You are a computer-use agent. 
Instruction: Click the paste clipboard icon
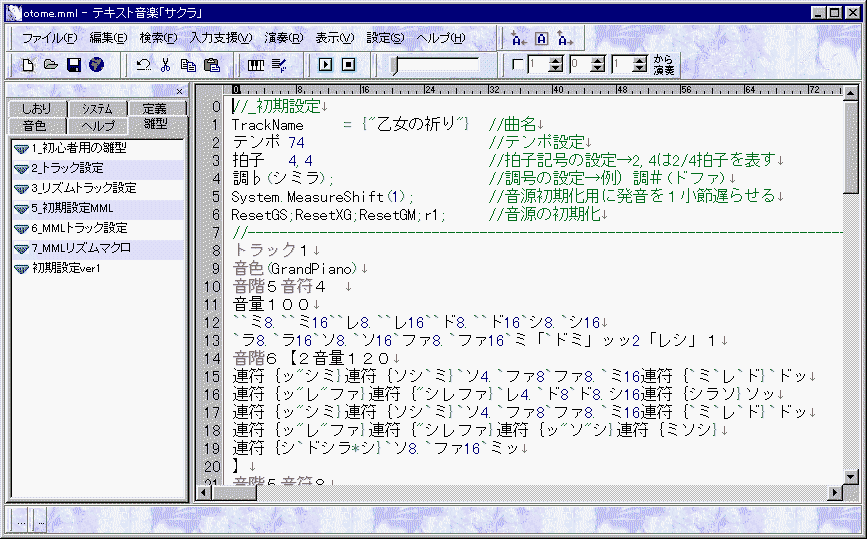coord(211,65)
